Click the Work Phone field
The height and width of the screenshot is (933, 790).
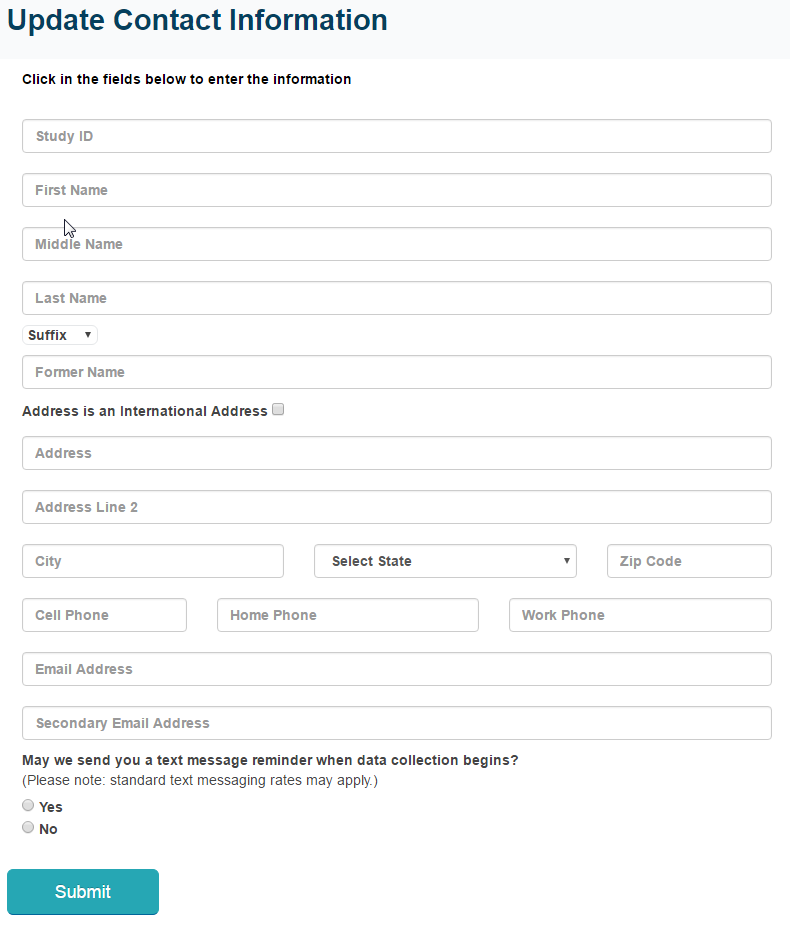pyautogui.click(x=640, y=615)
